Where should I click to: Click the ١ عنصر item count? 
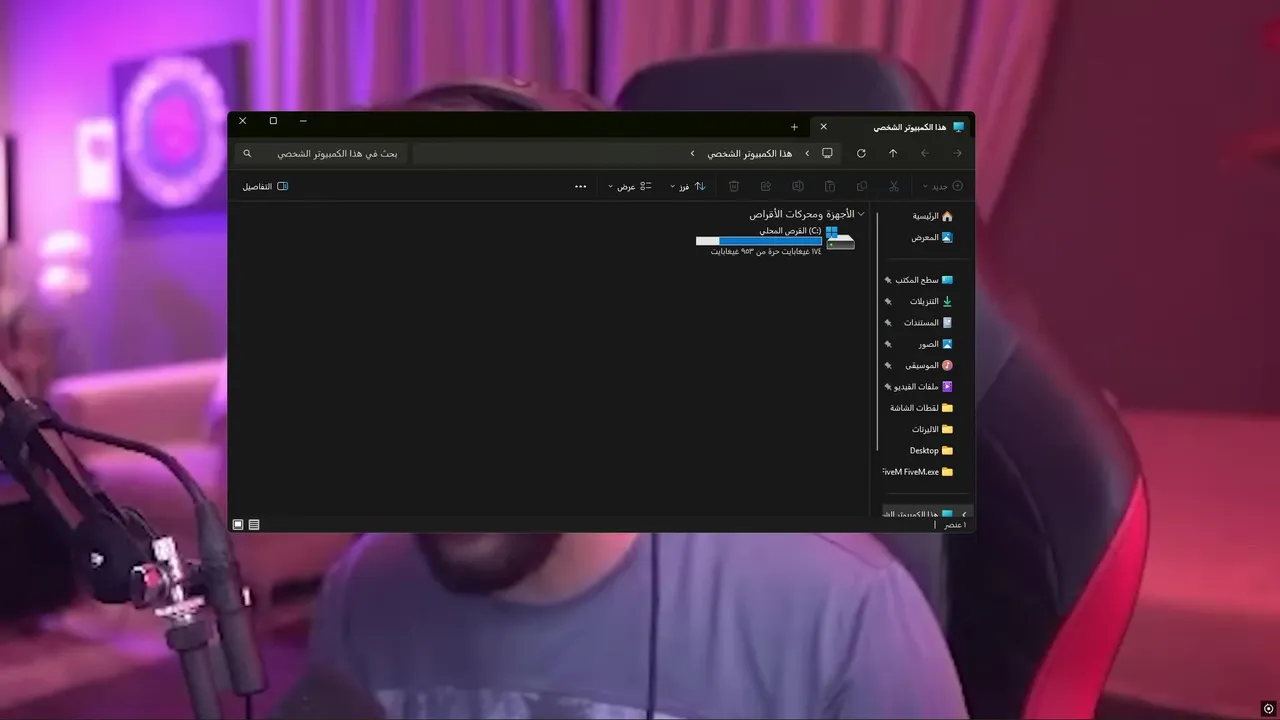955,524
